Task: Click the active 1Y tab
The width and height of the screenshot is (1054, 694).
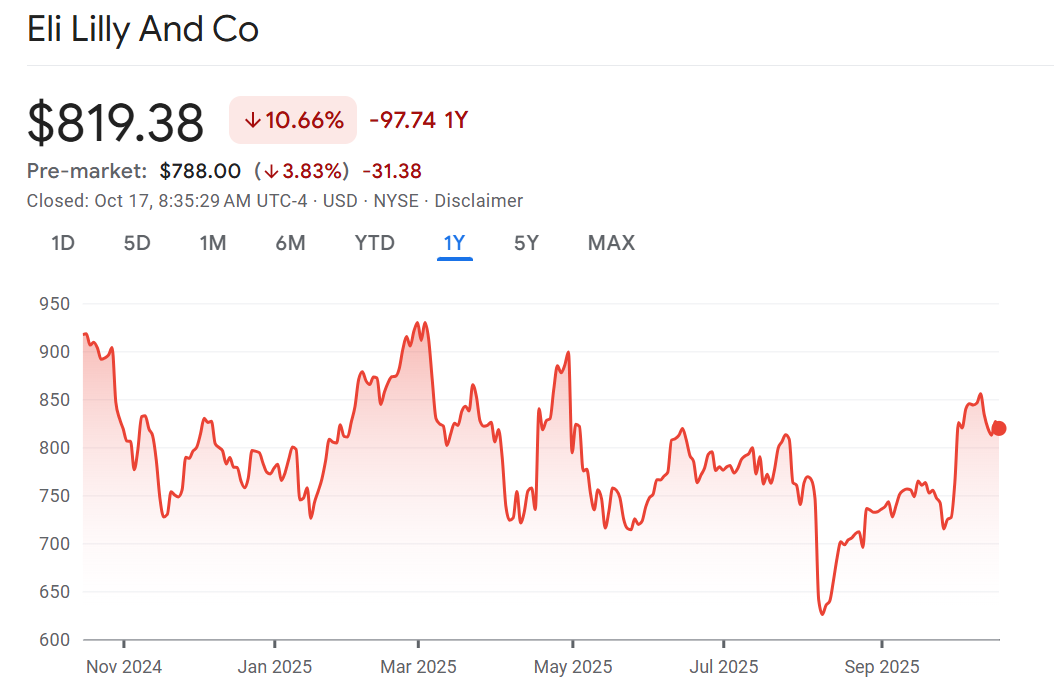Action: (x=455, y=243)
